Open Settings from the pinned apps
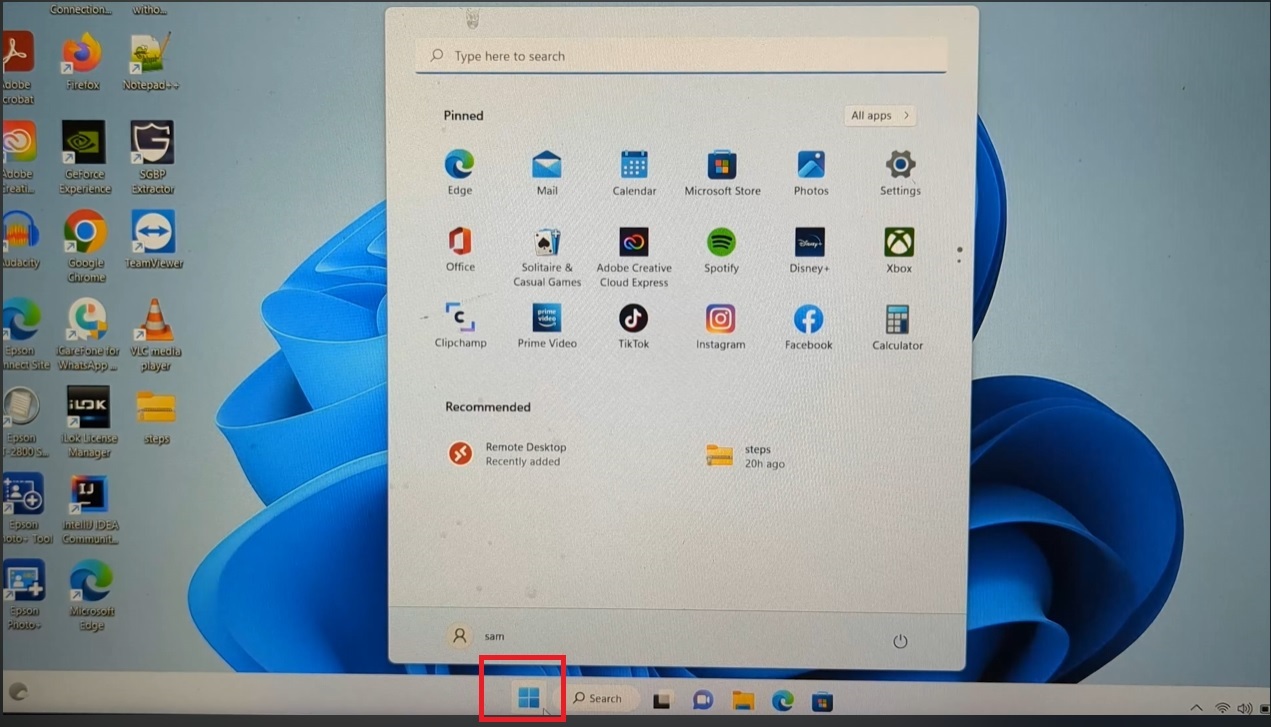Viewport: 1271px width, 727px height. point(900,173)
